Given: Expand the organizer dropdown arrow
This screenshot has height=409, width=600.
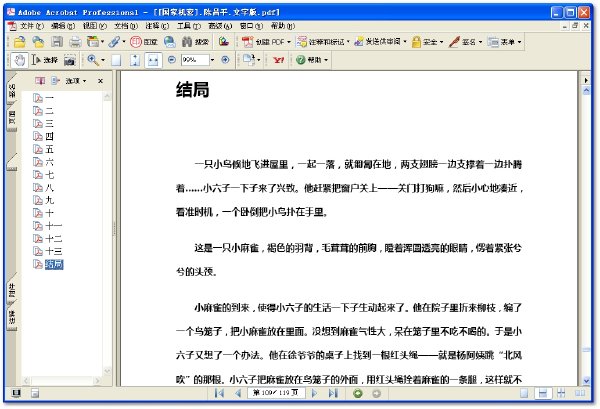Looking at the screenshot, I should tap(102, 42).
